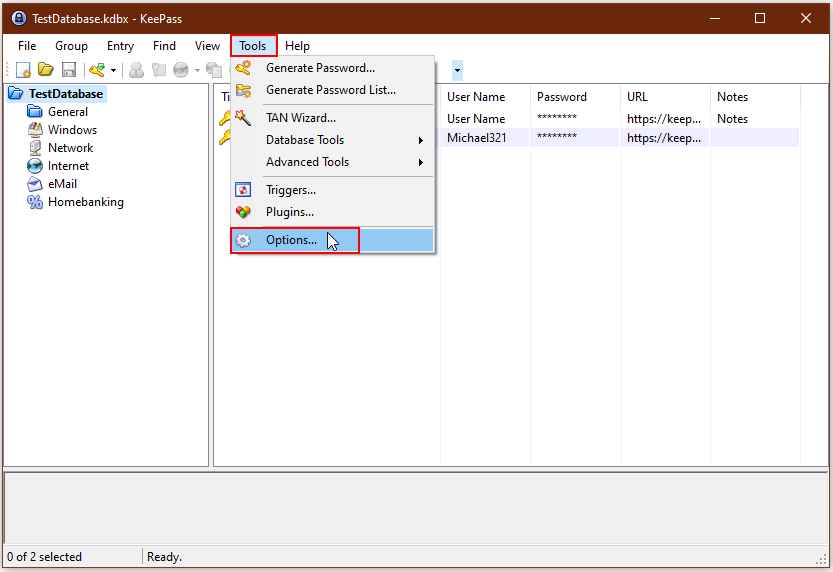The height and width of the screenshot is (572, 833).
Task: Click the New database toolbar icon
Action: tap(23, 70)
